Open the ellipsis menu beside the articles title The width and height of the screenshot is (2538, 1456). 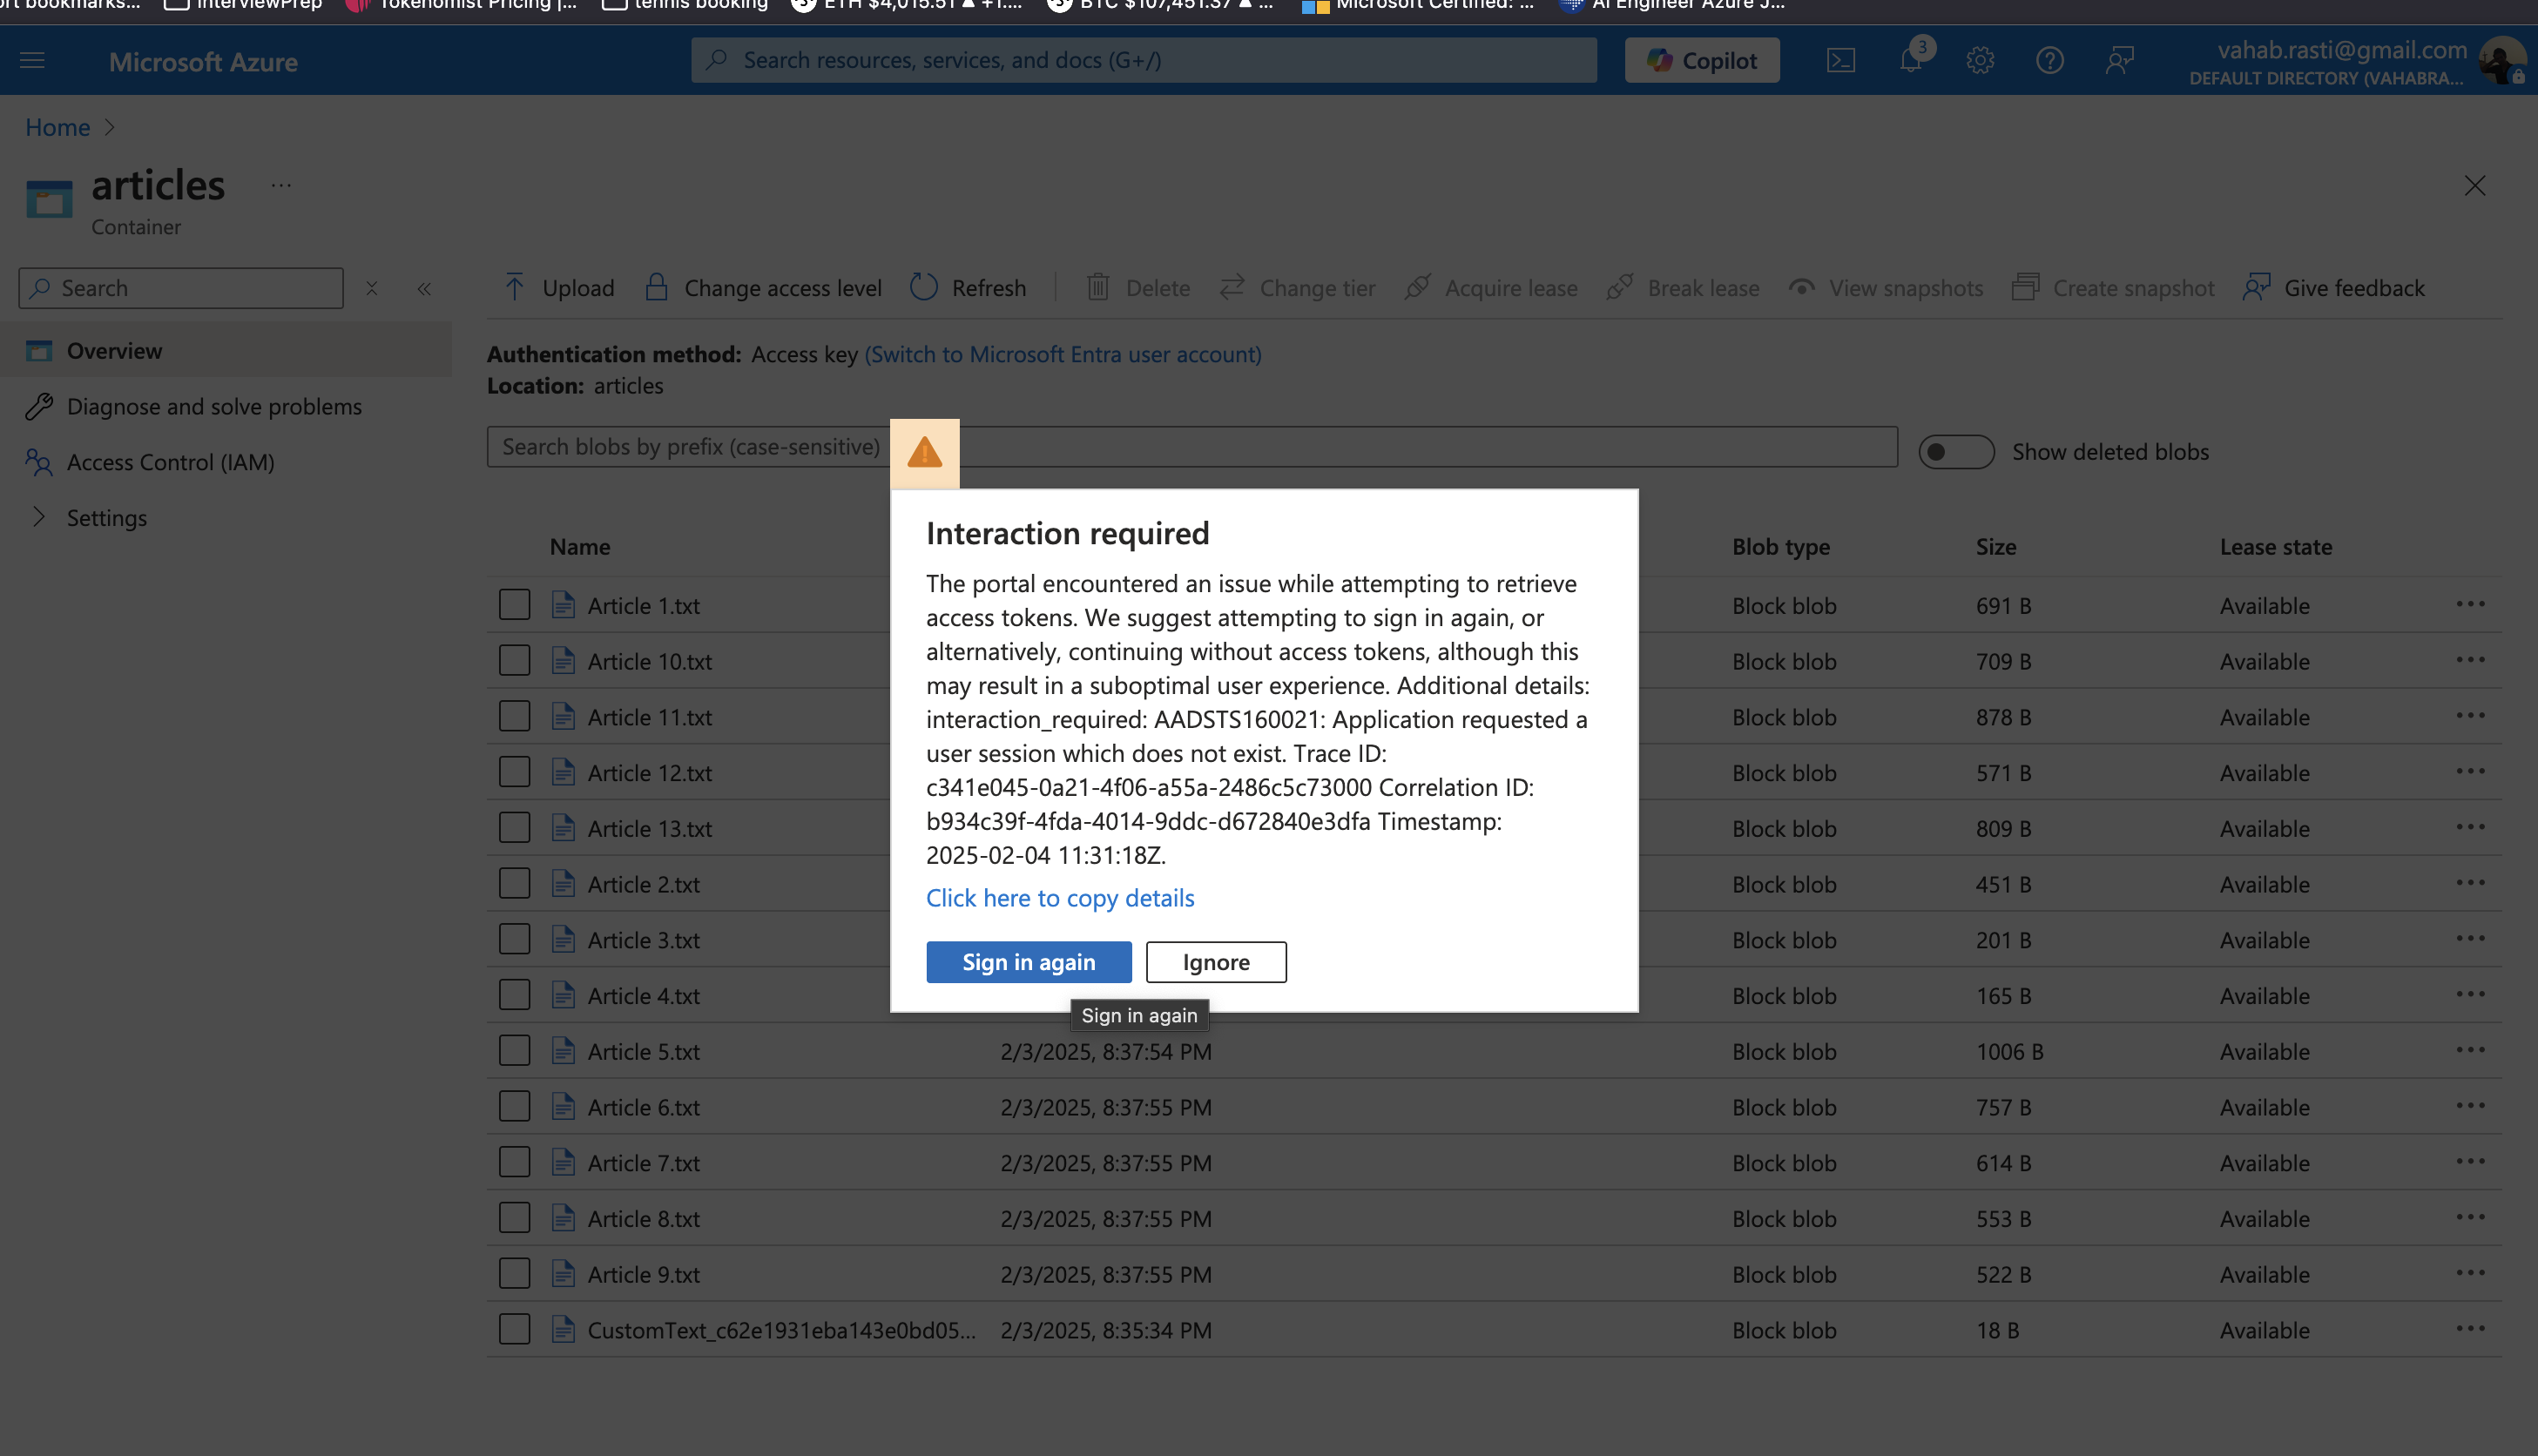(281, 185)
